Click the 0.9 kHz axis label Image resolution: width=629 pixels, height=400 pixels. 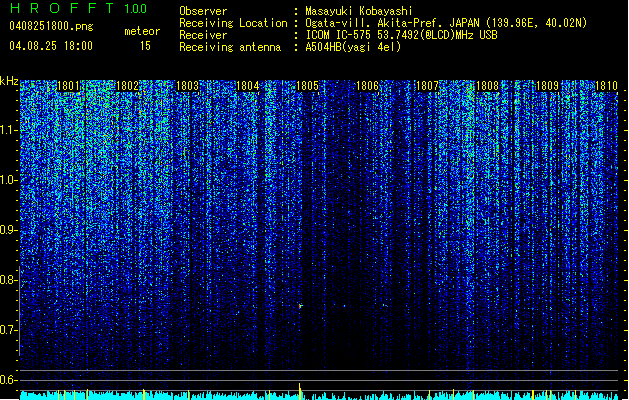tap(9, 230)
